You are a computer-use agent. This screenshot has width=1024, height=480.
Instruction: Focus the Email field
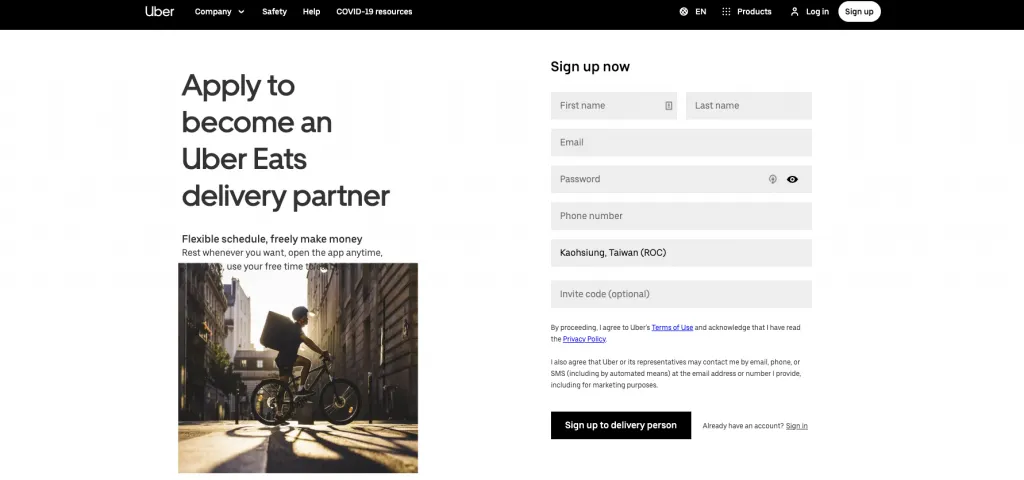681,142
